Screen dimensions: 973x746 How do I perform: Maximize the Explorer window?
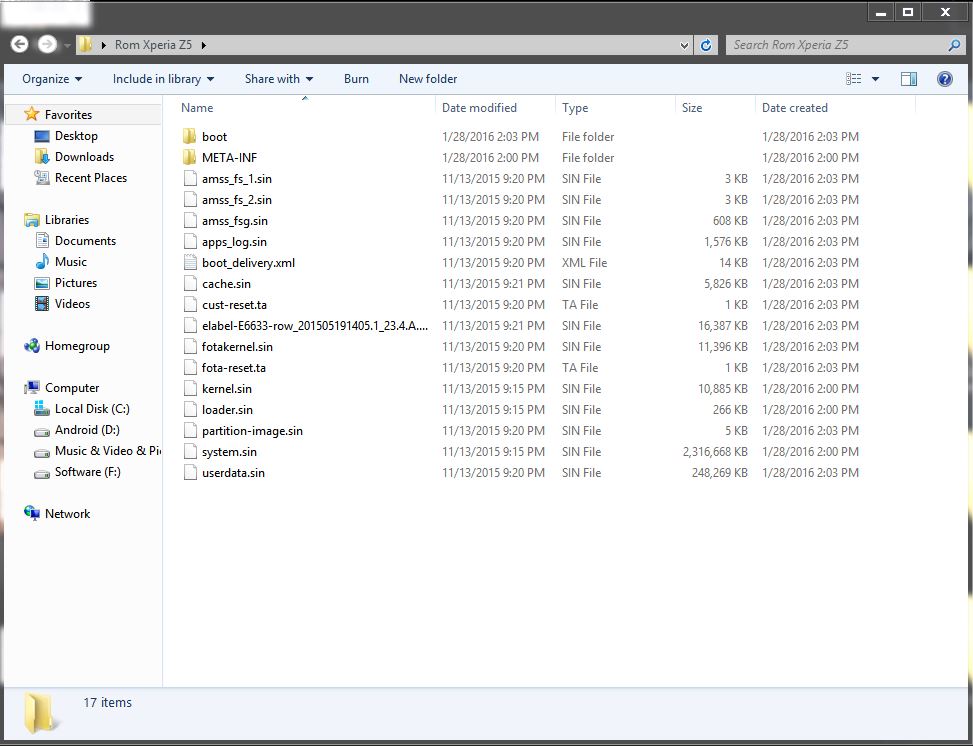[x=908, y=12]
